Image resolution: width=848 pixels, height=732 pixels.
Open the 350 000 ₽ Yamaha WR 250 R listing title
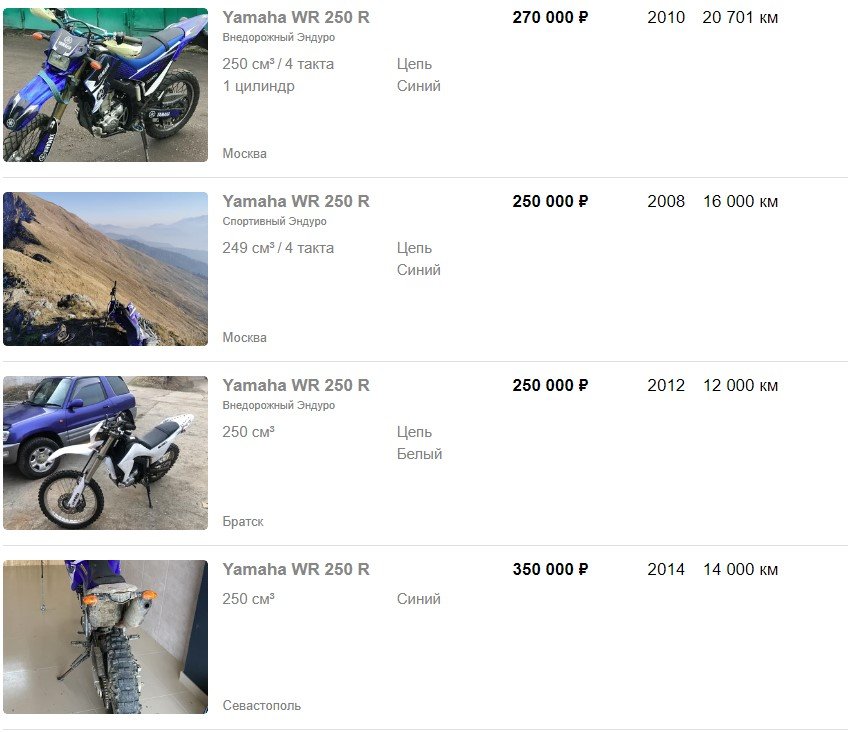coord(296,569)
